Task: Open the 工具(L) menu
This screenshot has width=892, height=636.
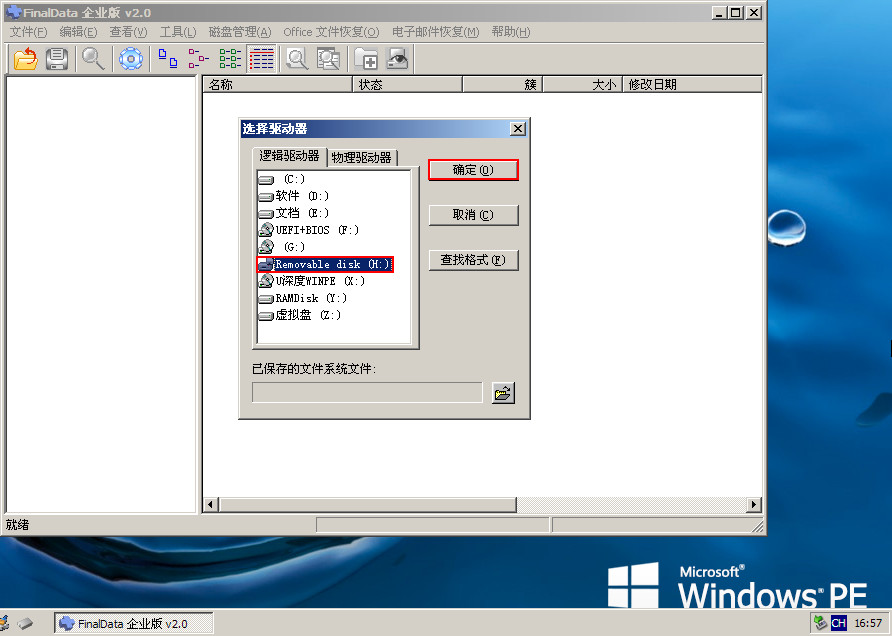Action: click(x=178, y=32)
